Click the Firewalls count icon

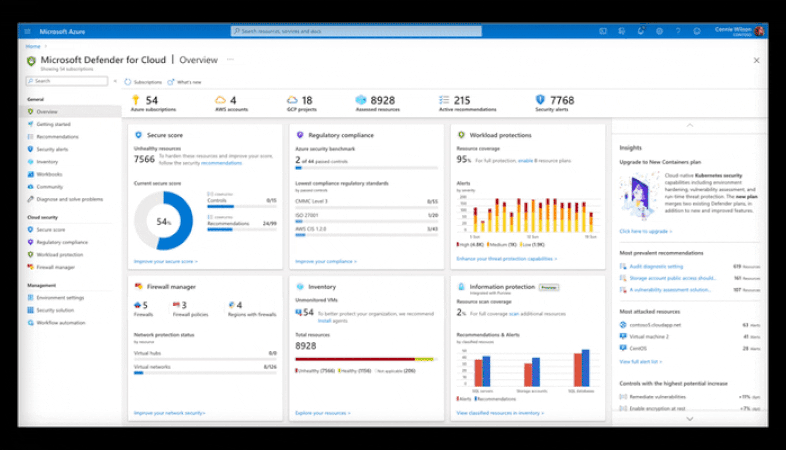[137, 305]
